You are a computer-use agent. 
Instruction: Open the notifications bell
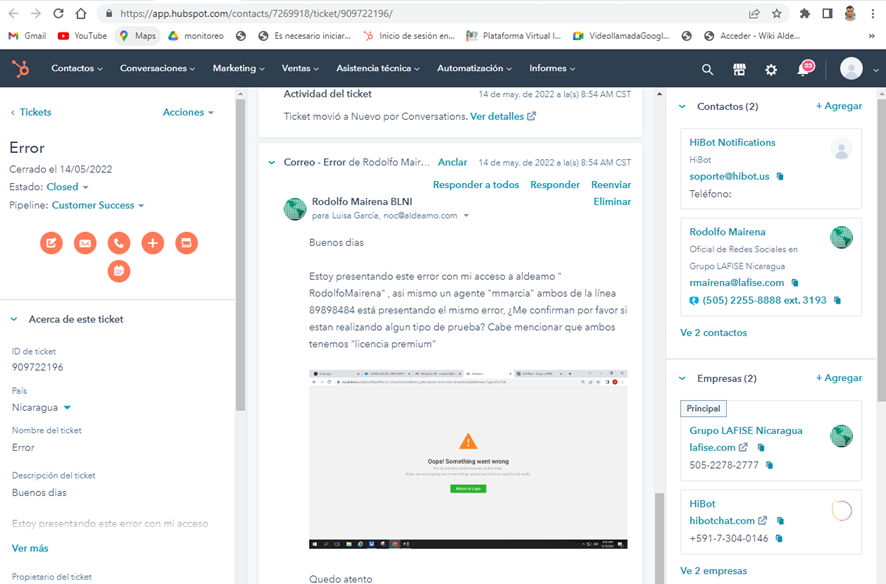click(804, 68)
